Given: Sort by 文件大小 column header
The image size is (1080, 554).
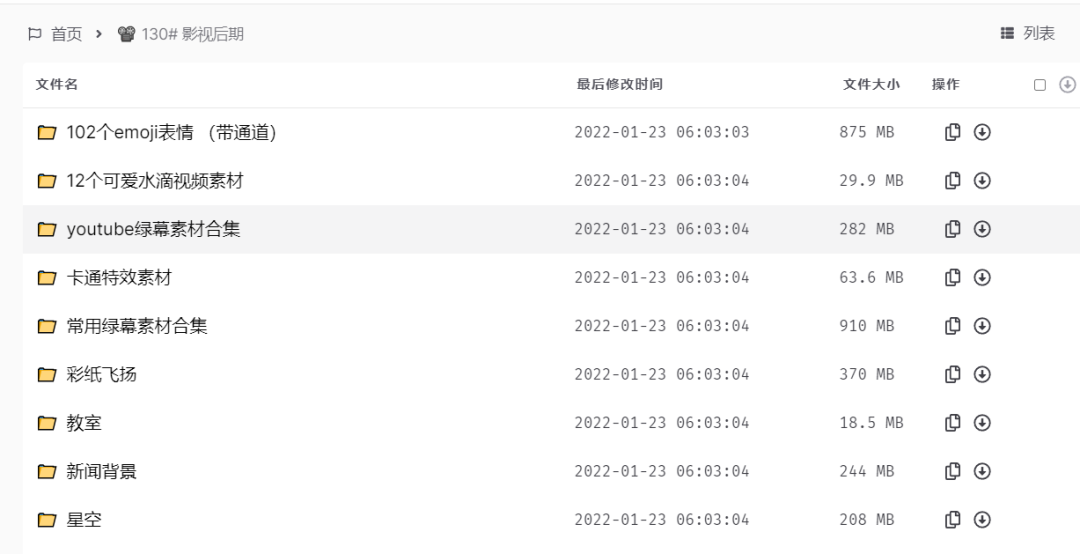Looking at the screenshot, I should pyautogui.click(x=871, y=85).
